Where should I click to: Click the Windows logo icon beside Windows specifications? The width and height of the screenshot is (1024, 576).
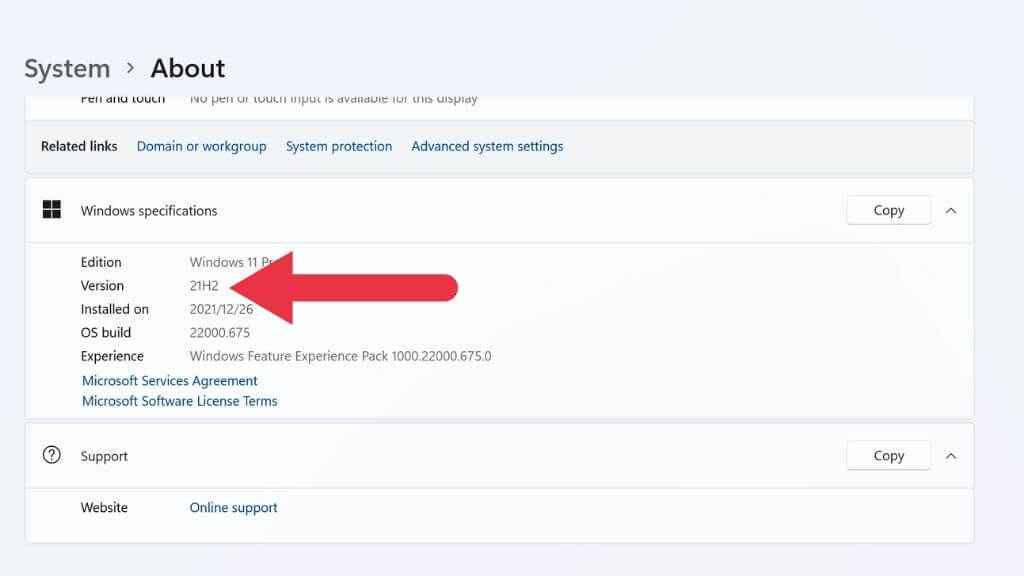click(52, 210)
